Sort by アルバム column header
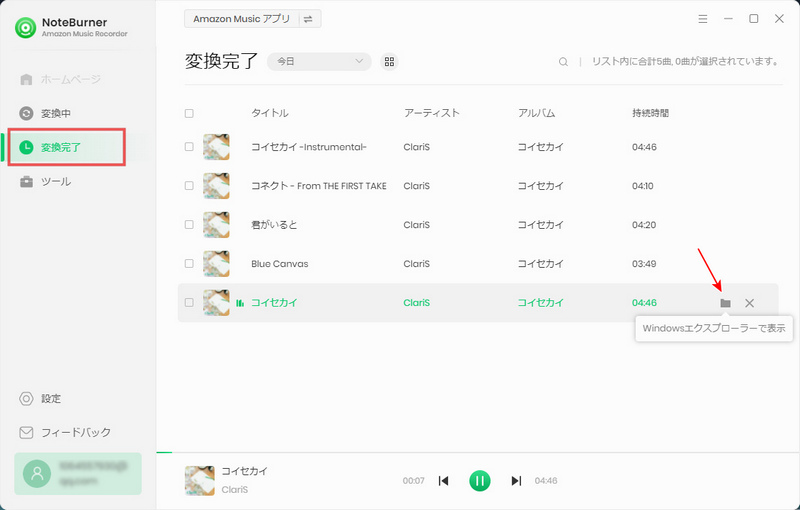Viewport: 800px width, 510px height. point(537,113)
